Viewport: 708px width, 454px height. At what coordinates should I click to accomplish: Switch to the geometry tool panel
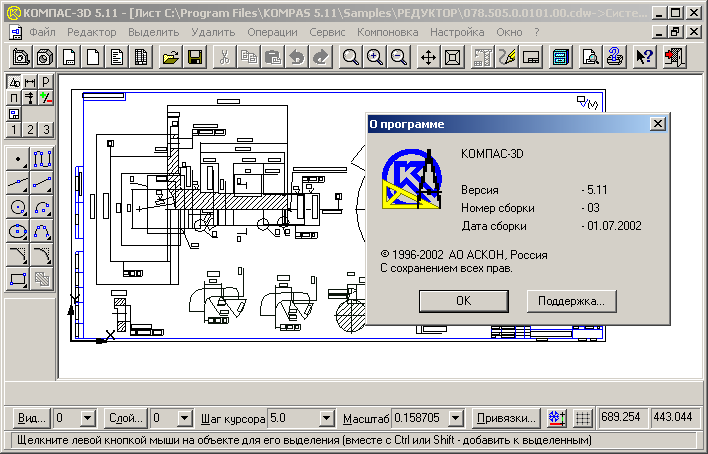(x=14, y=82)
